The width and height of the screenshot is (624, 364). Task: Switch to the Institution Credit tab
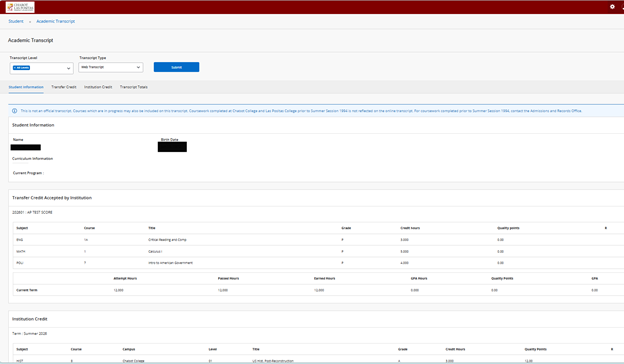98,87
